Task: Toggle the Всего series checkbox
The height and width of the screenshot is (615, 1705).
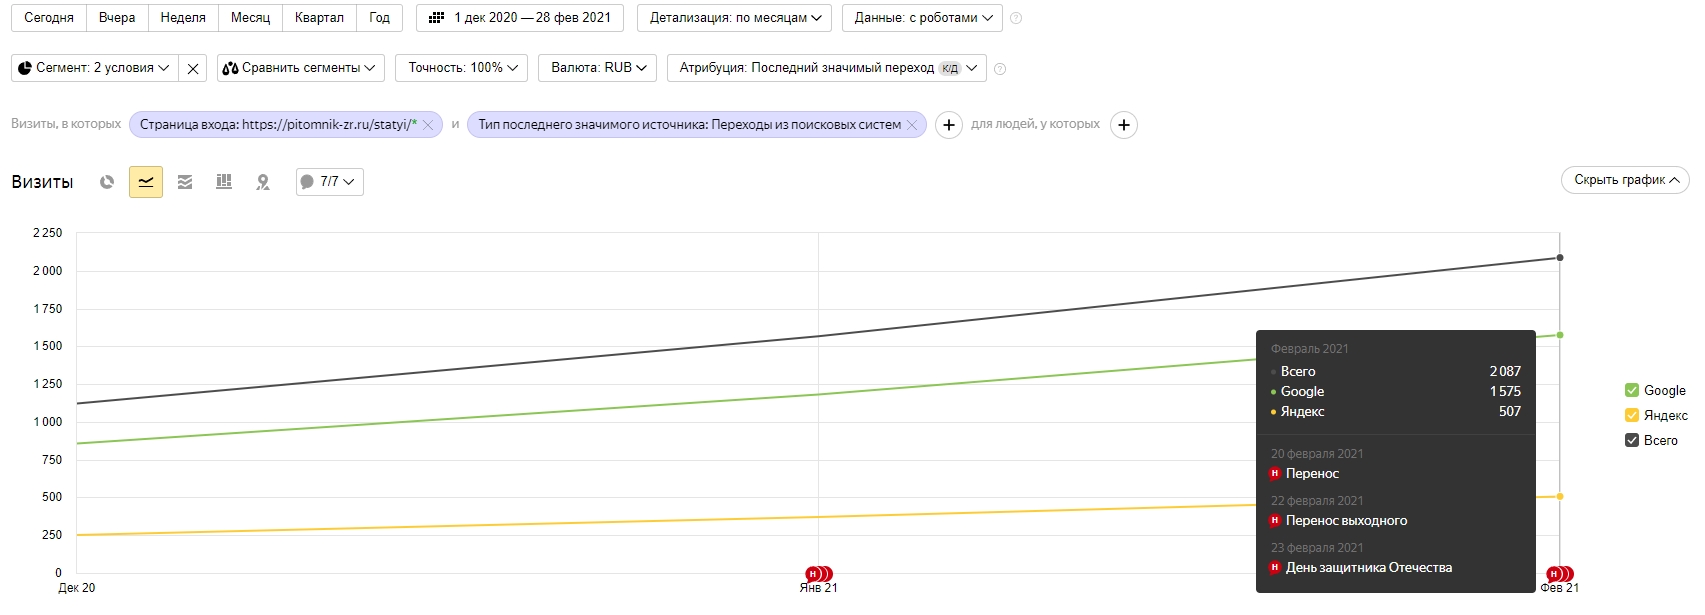Action: tap(1632, 440)
